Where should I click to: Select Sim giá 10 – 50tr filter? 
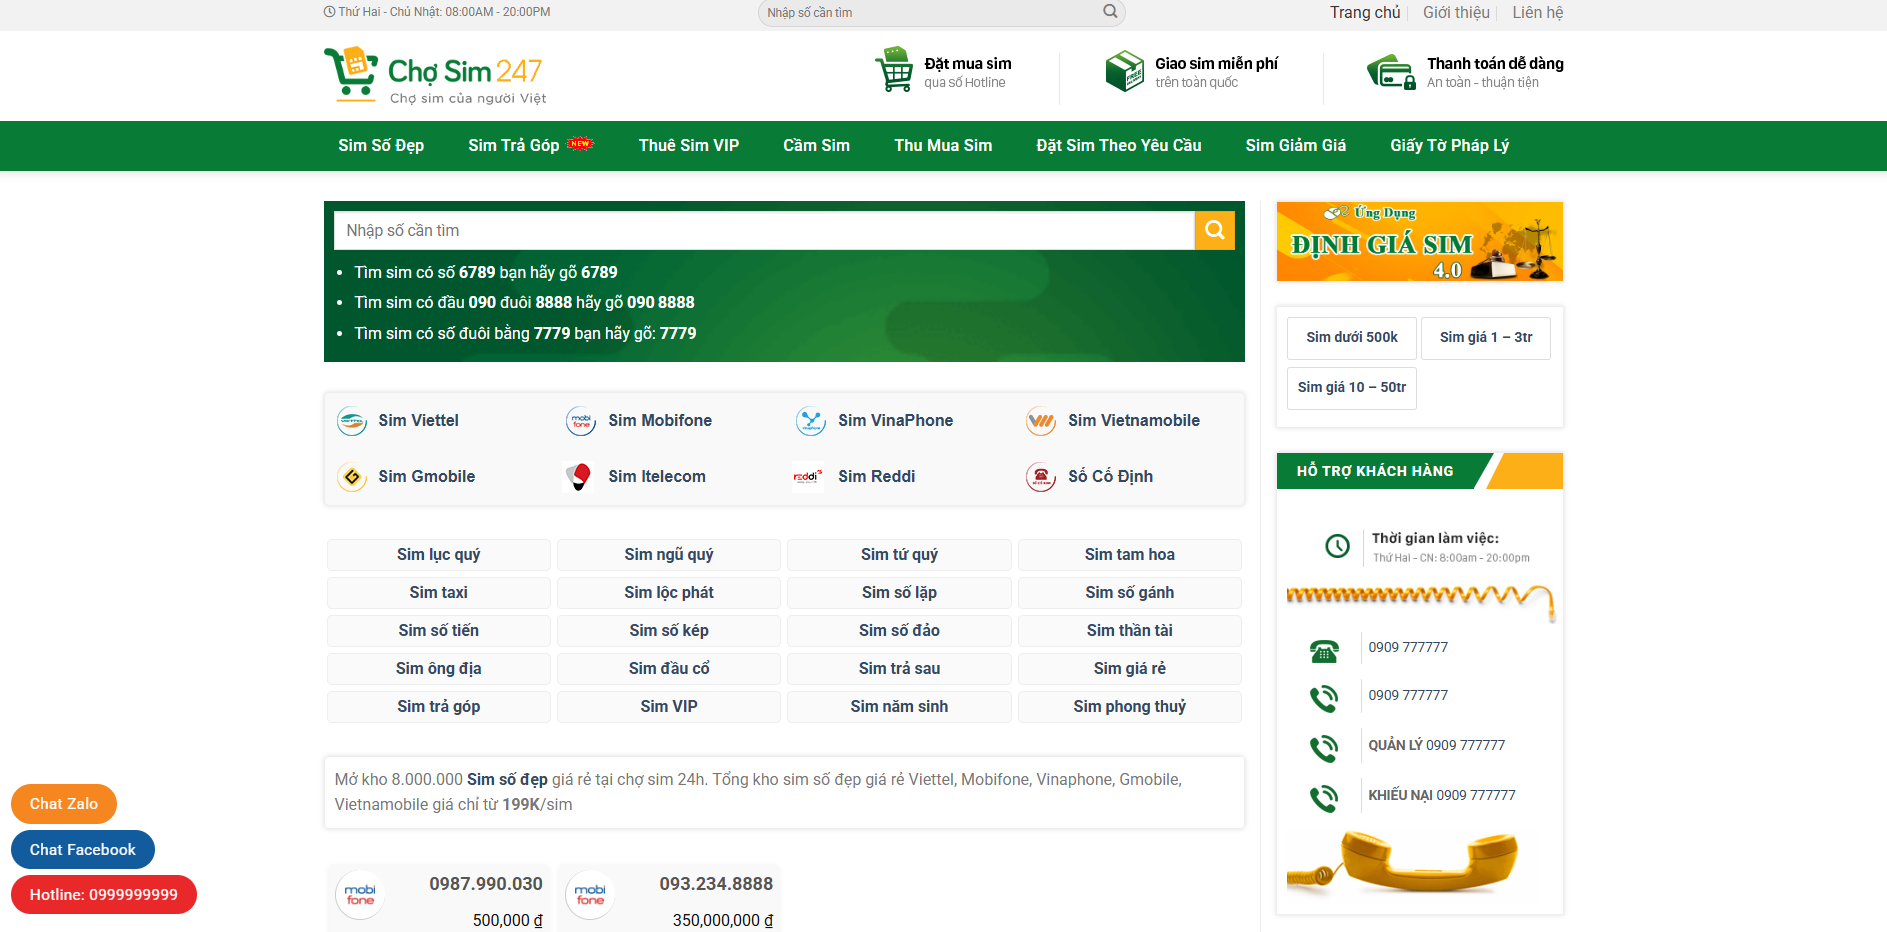pos(1352,388)
